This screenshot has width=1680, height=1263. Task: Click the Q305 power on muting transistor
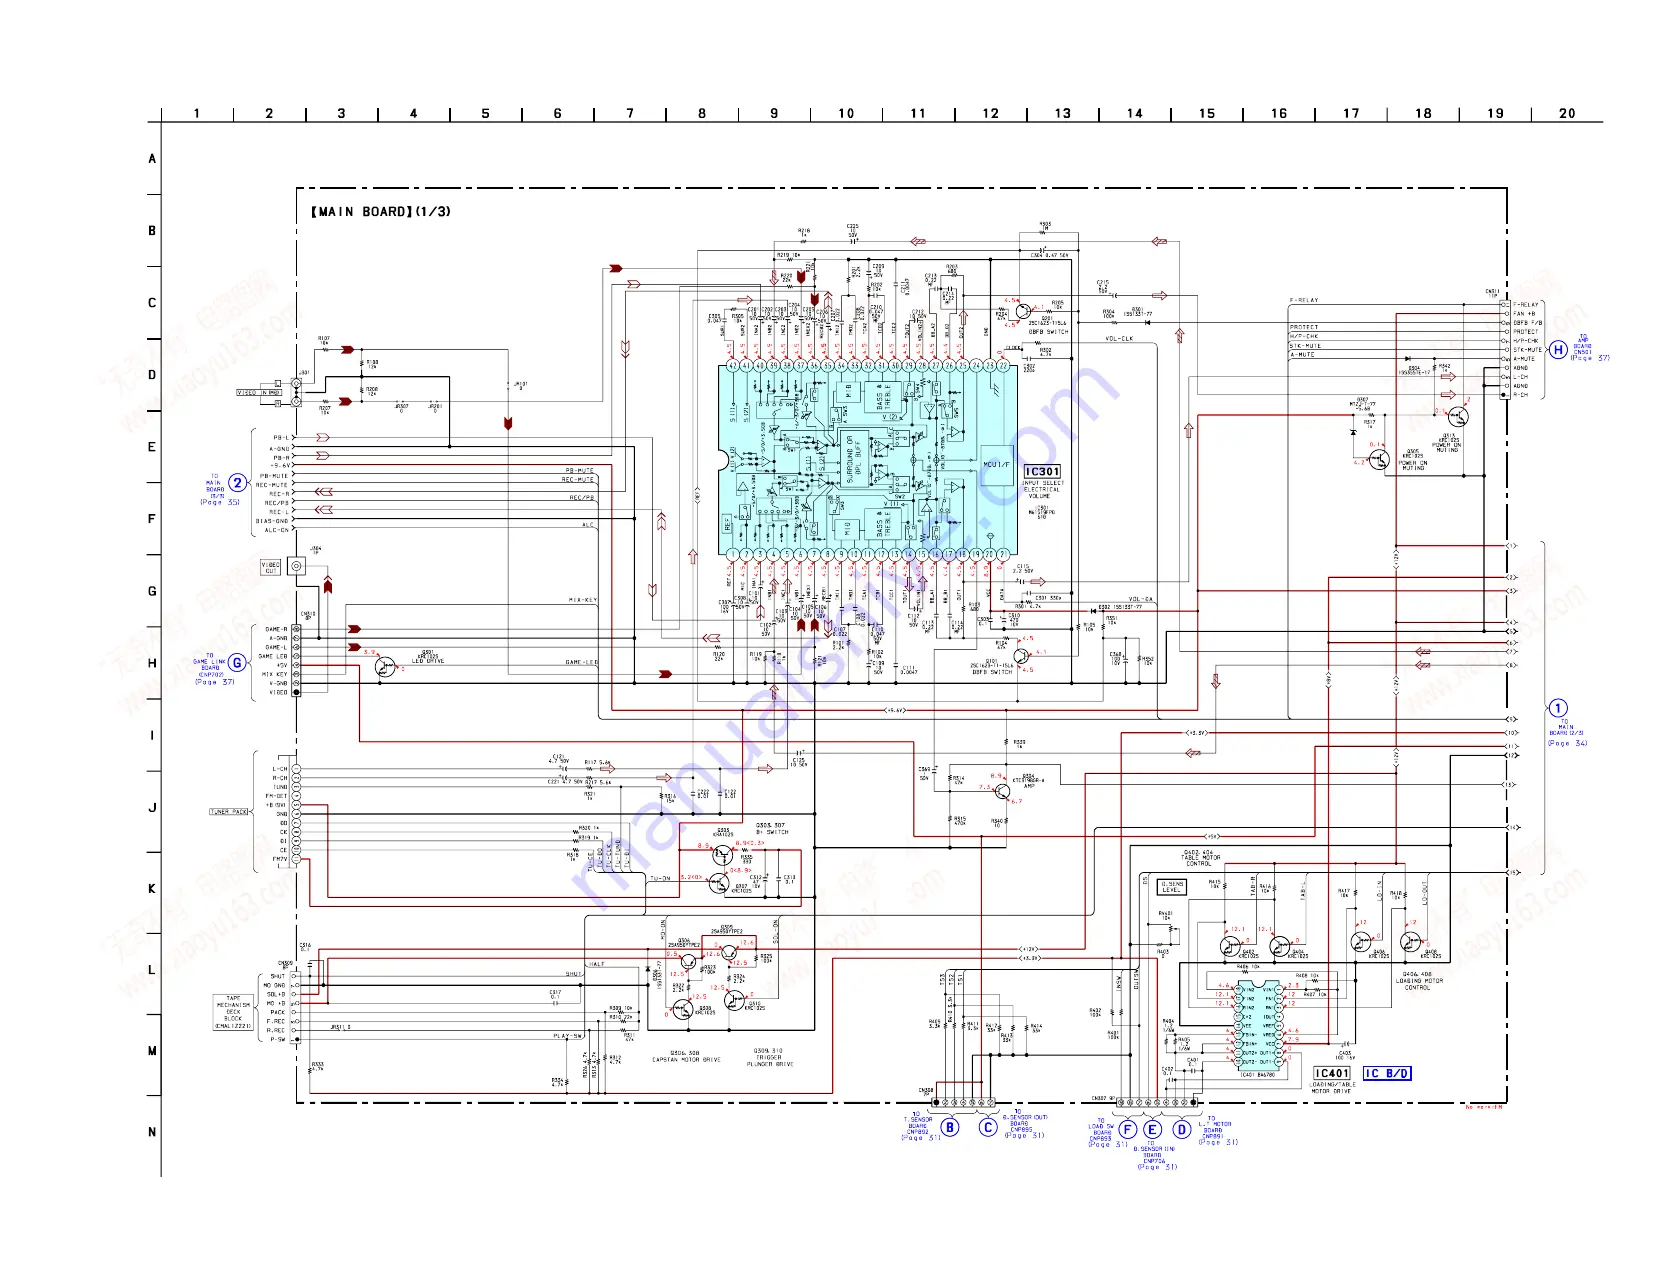(1378, 460)
